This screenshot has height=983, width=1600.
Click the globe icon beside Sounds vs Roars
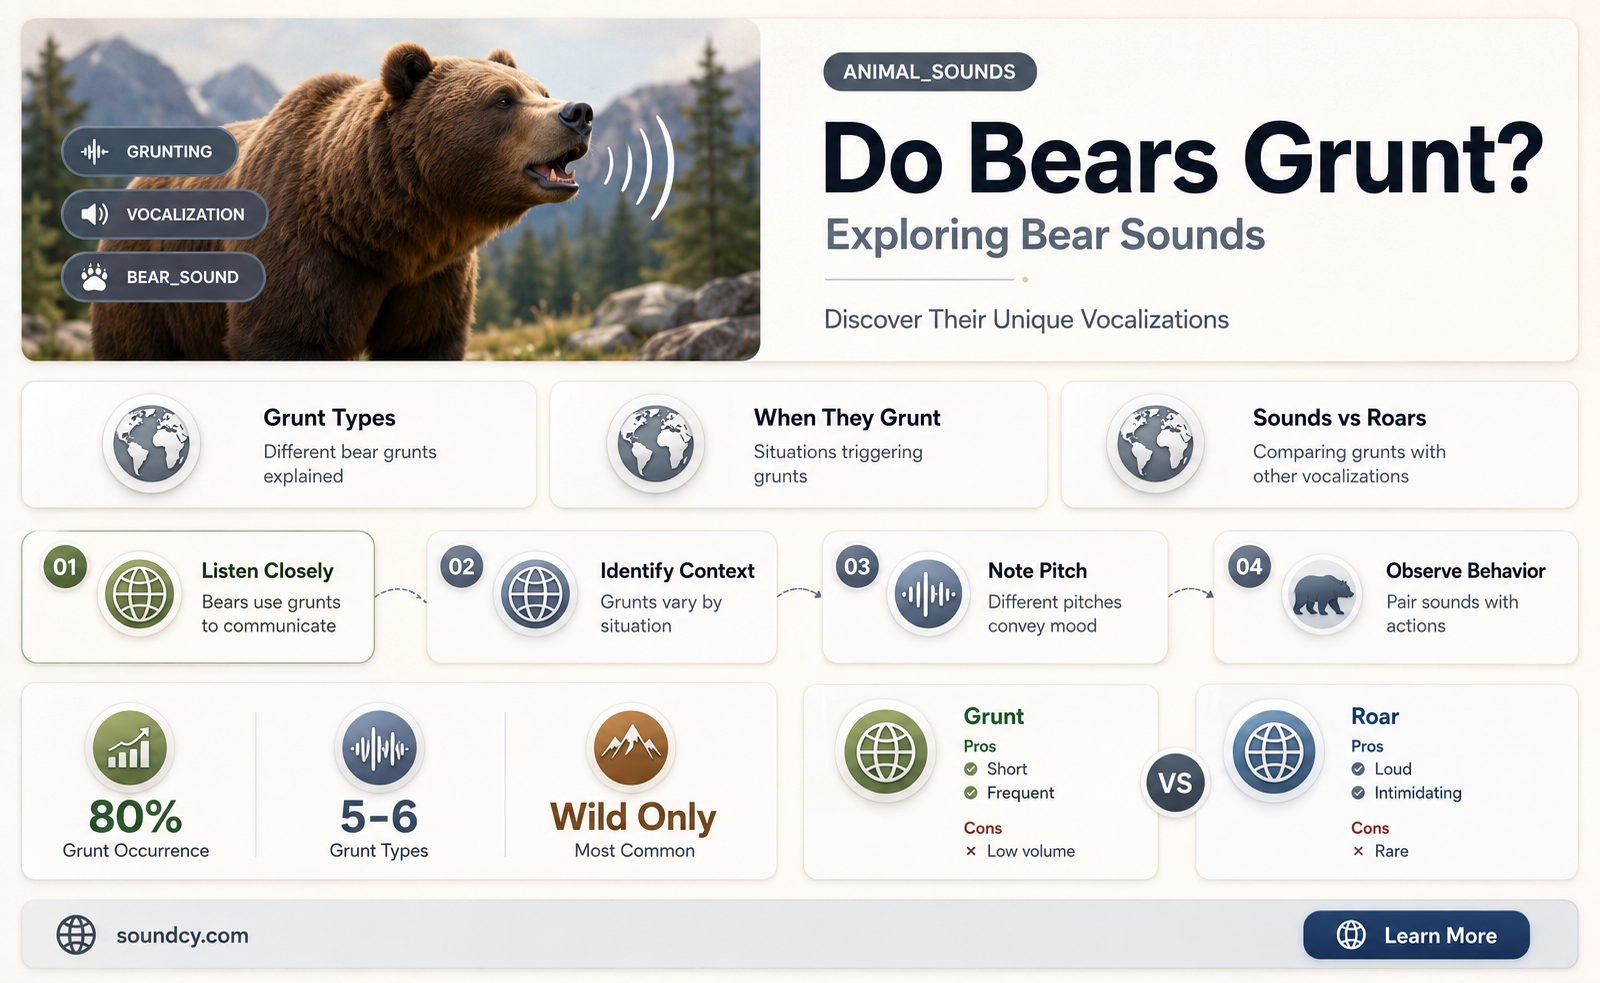click(x=1155, y=444)
